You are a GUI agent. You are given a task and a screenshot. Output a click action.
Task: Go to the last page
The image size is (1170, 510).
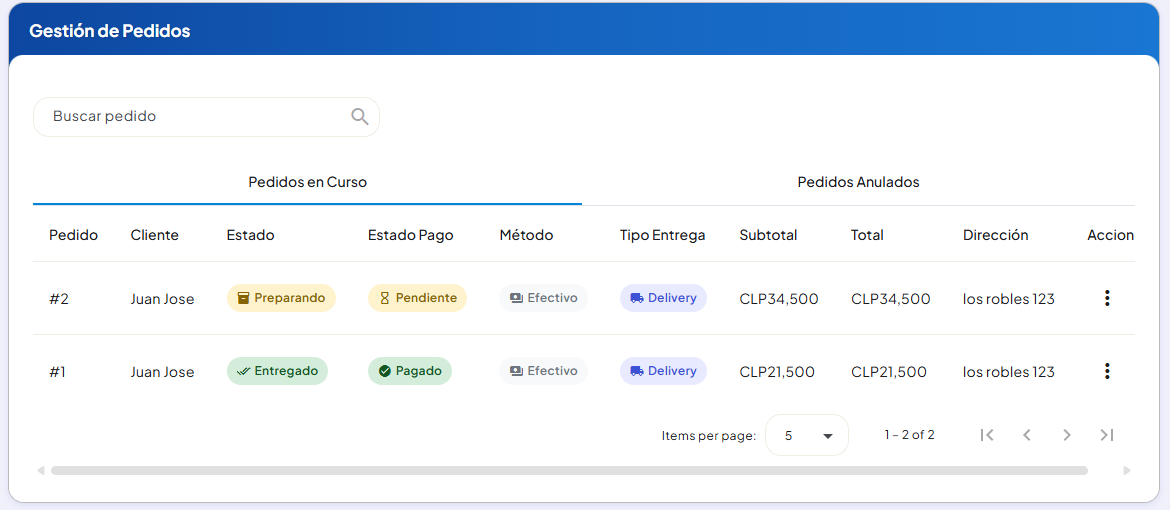(1107, 435)
